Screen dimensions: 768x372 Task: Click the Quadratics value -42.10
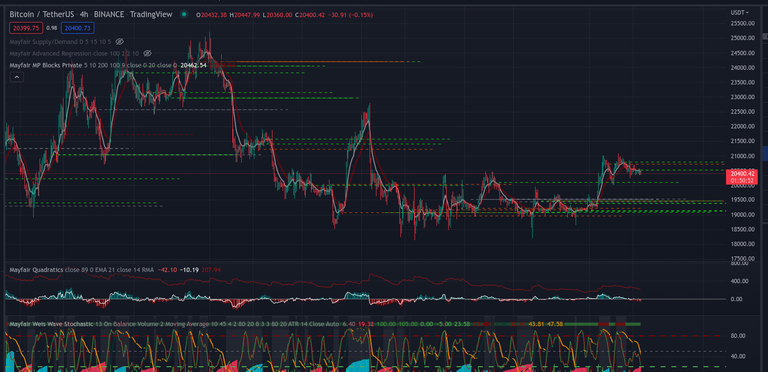[167, 270]
